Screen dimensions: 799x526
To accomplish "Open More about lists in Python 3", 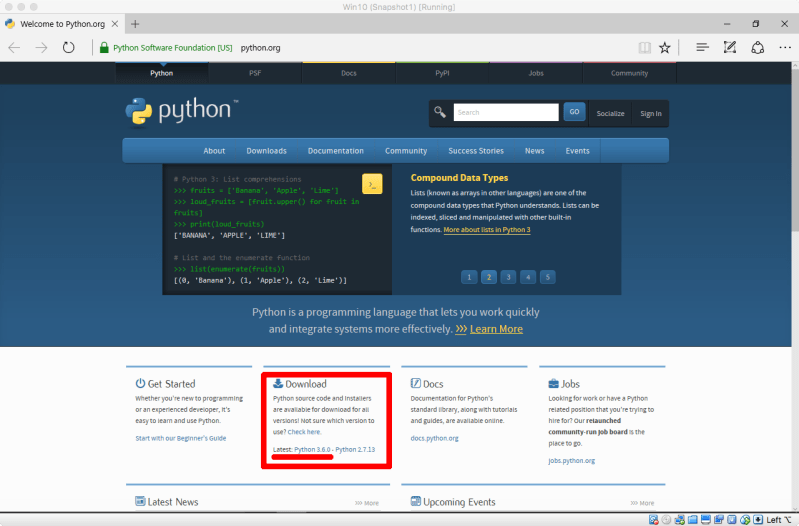I will [487, 230].
